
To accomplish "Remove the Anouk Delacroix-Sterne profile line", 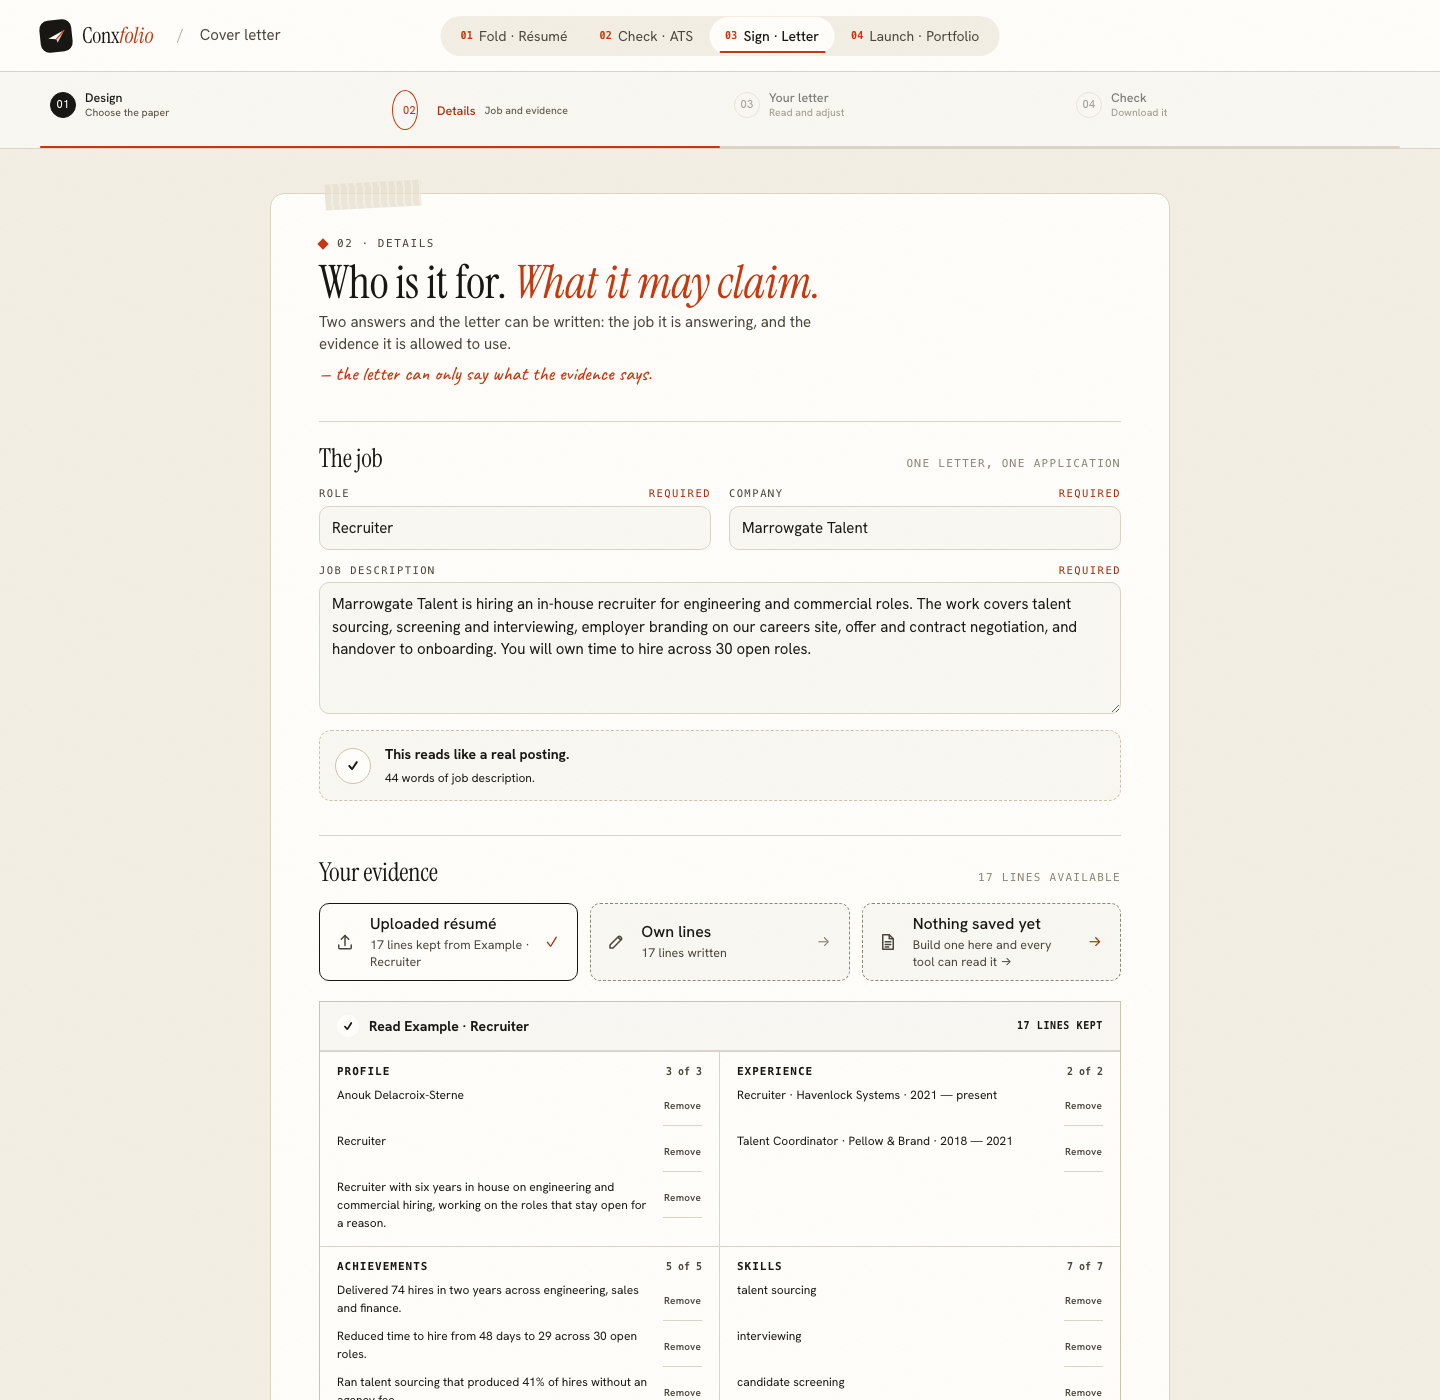I will coord(682,1106).
